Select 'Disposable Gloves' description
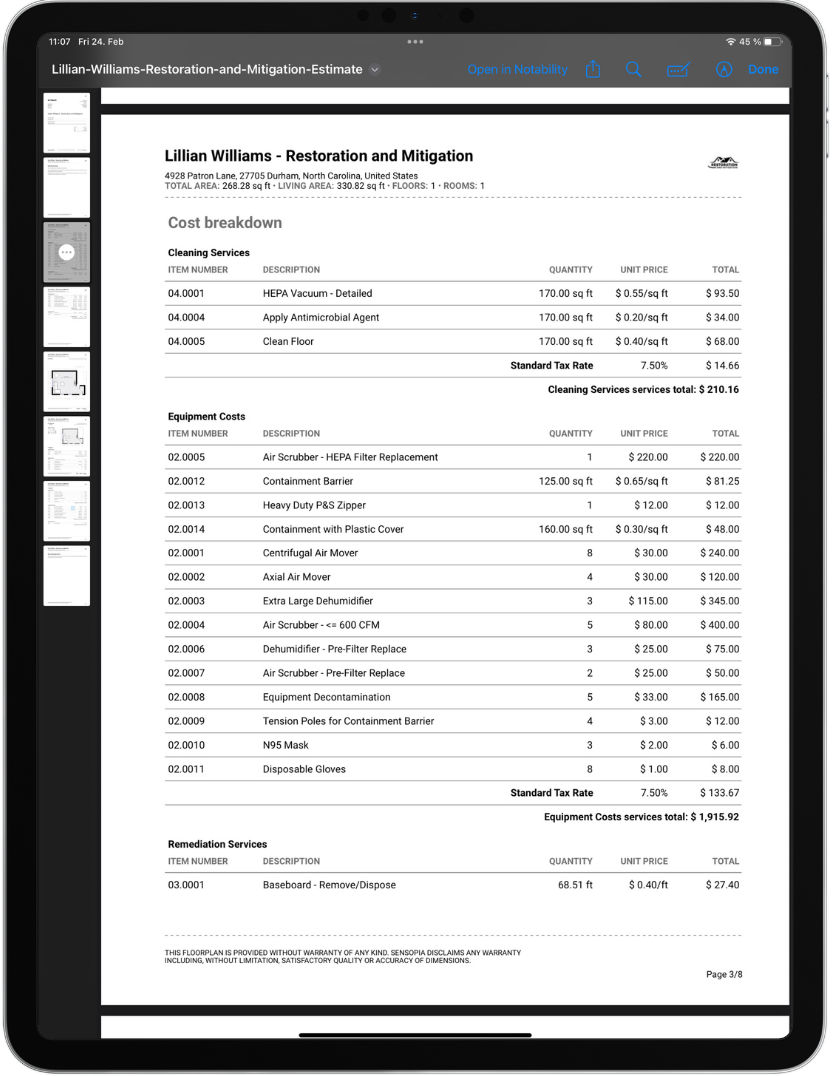Screen dimensions: 833x1076 [304, 769]
